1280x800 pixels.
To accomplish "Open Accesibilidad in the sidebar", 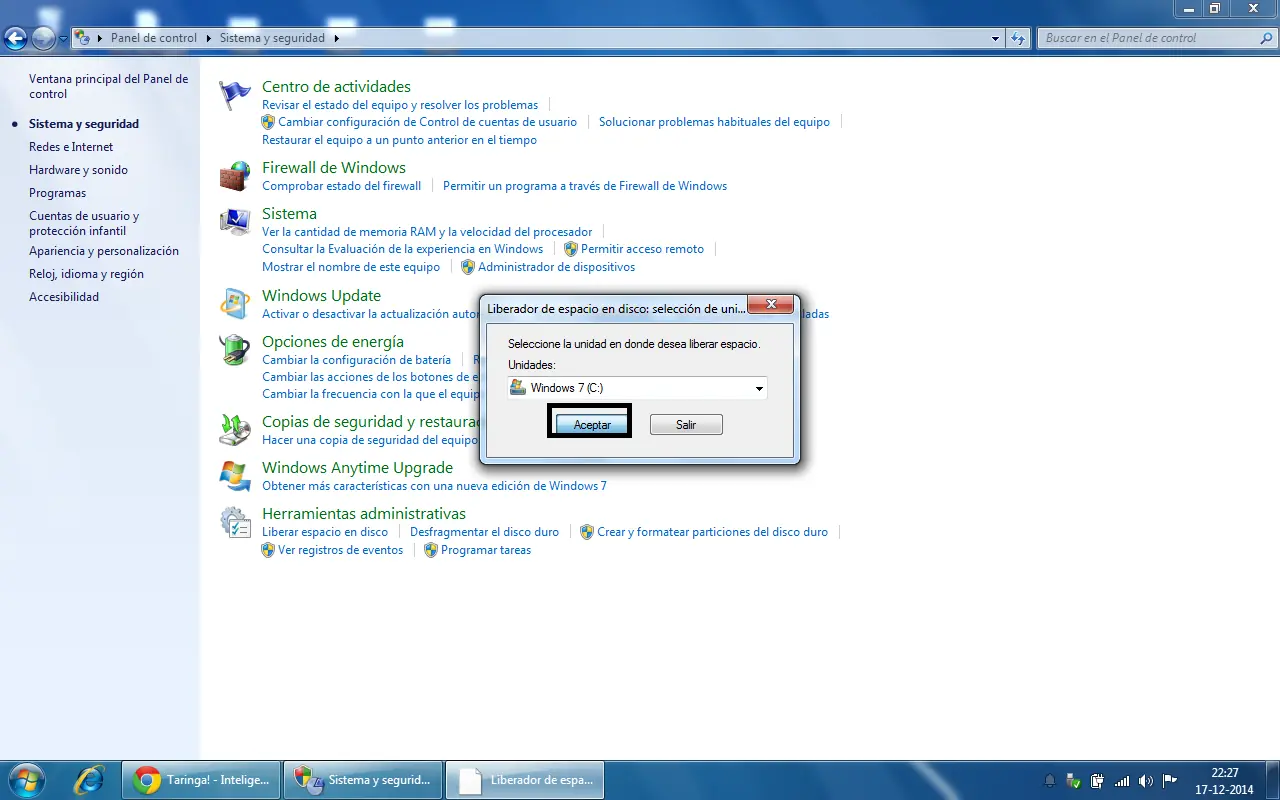I will coord(64,297).
